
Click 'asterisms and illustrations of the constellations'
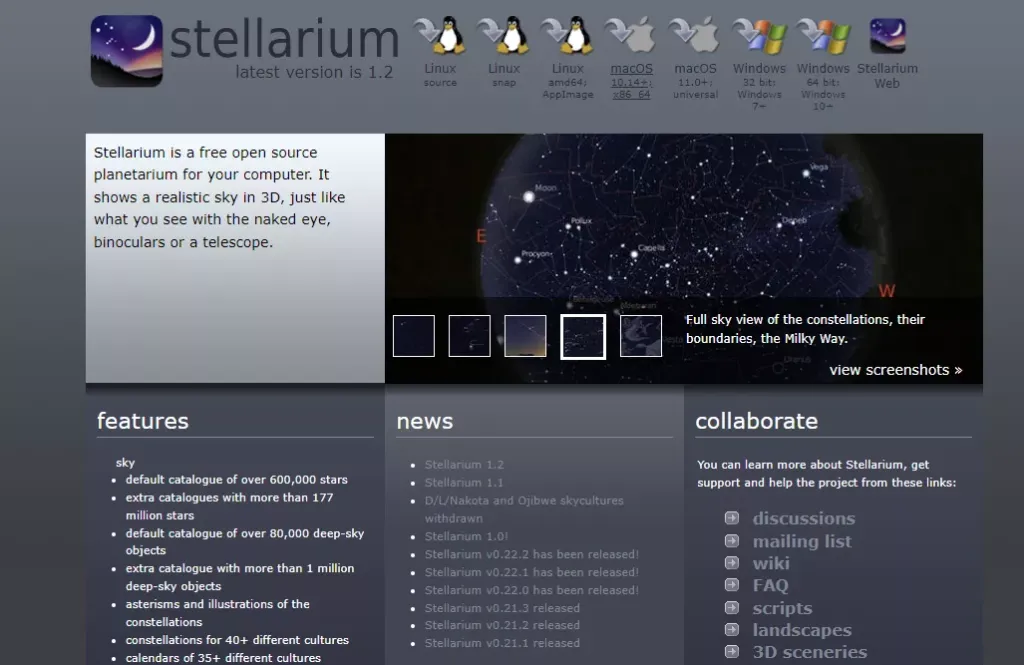217,613
